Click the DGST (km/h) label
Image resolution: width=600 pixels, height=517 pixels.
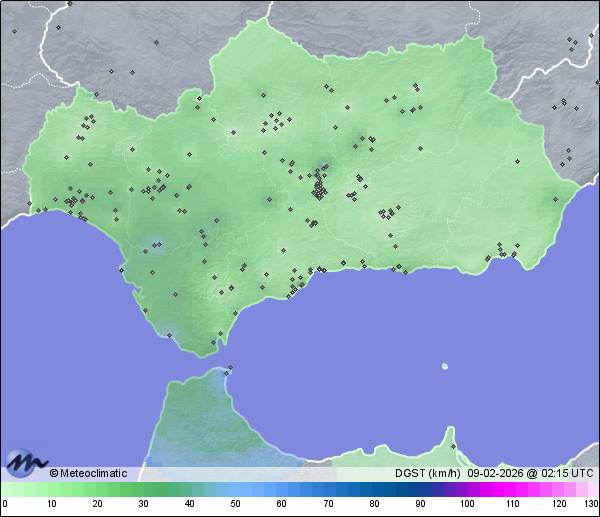[427, 473]
